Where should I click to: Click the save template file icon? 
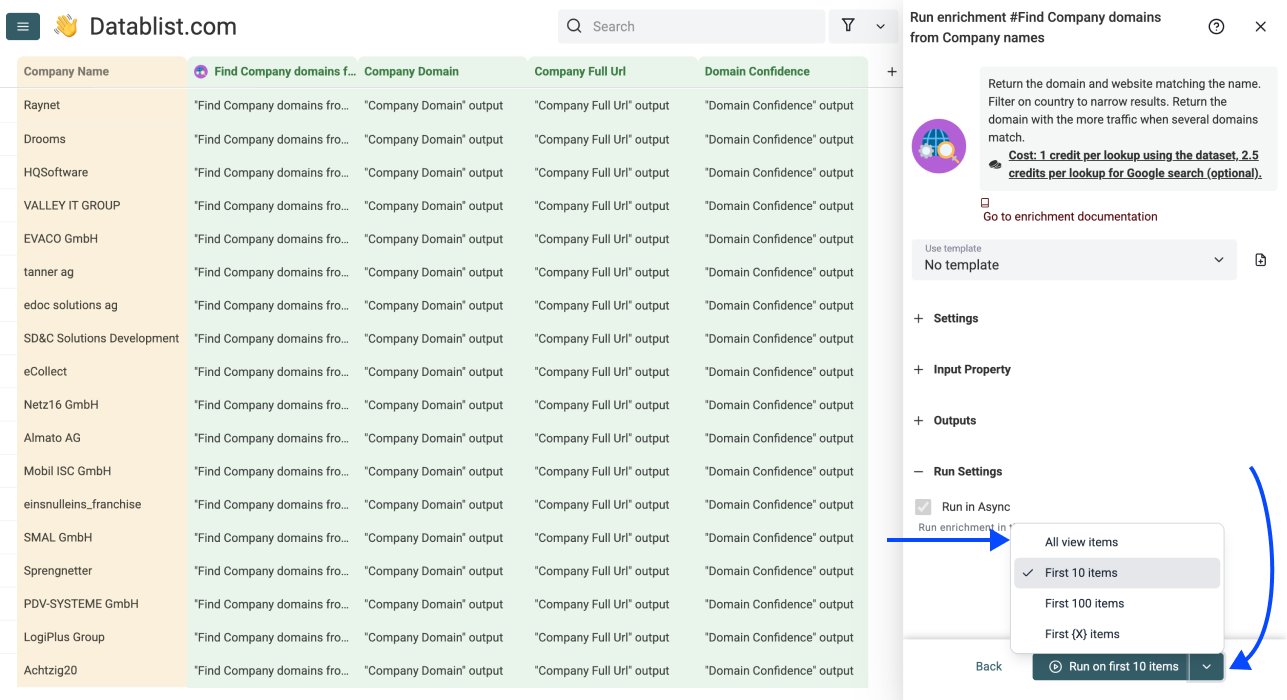pos(1260,260)
